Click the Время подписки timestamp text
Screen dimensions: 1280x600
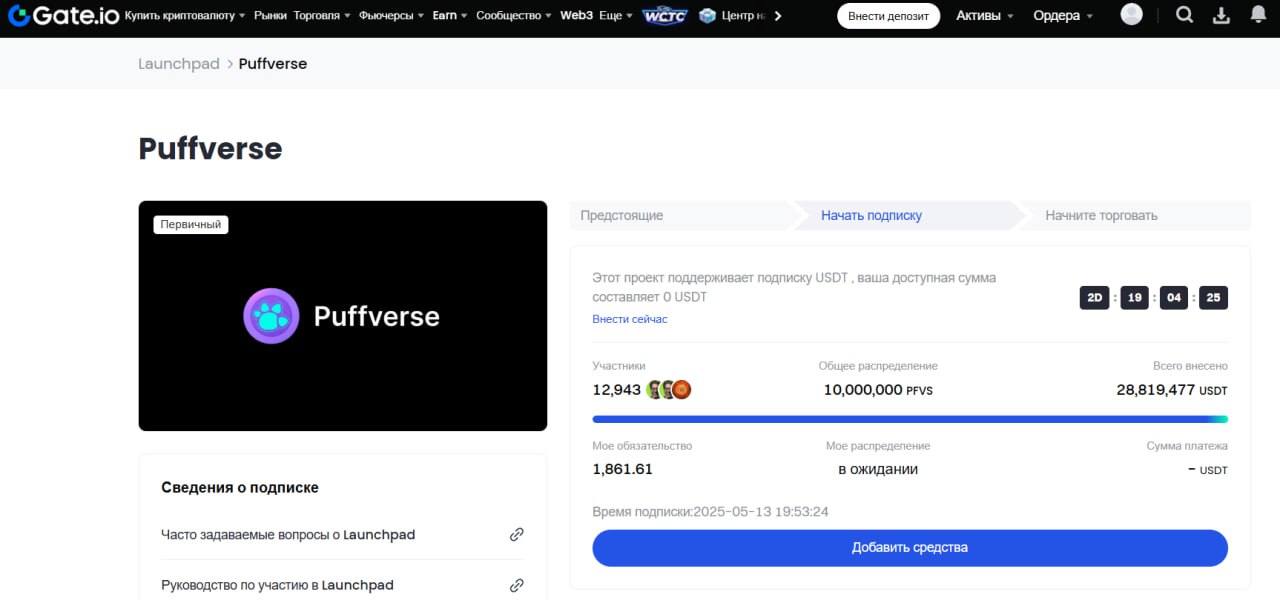coord(710,511)
